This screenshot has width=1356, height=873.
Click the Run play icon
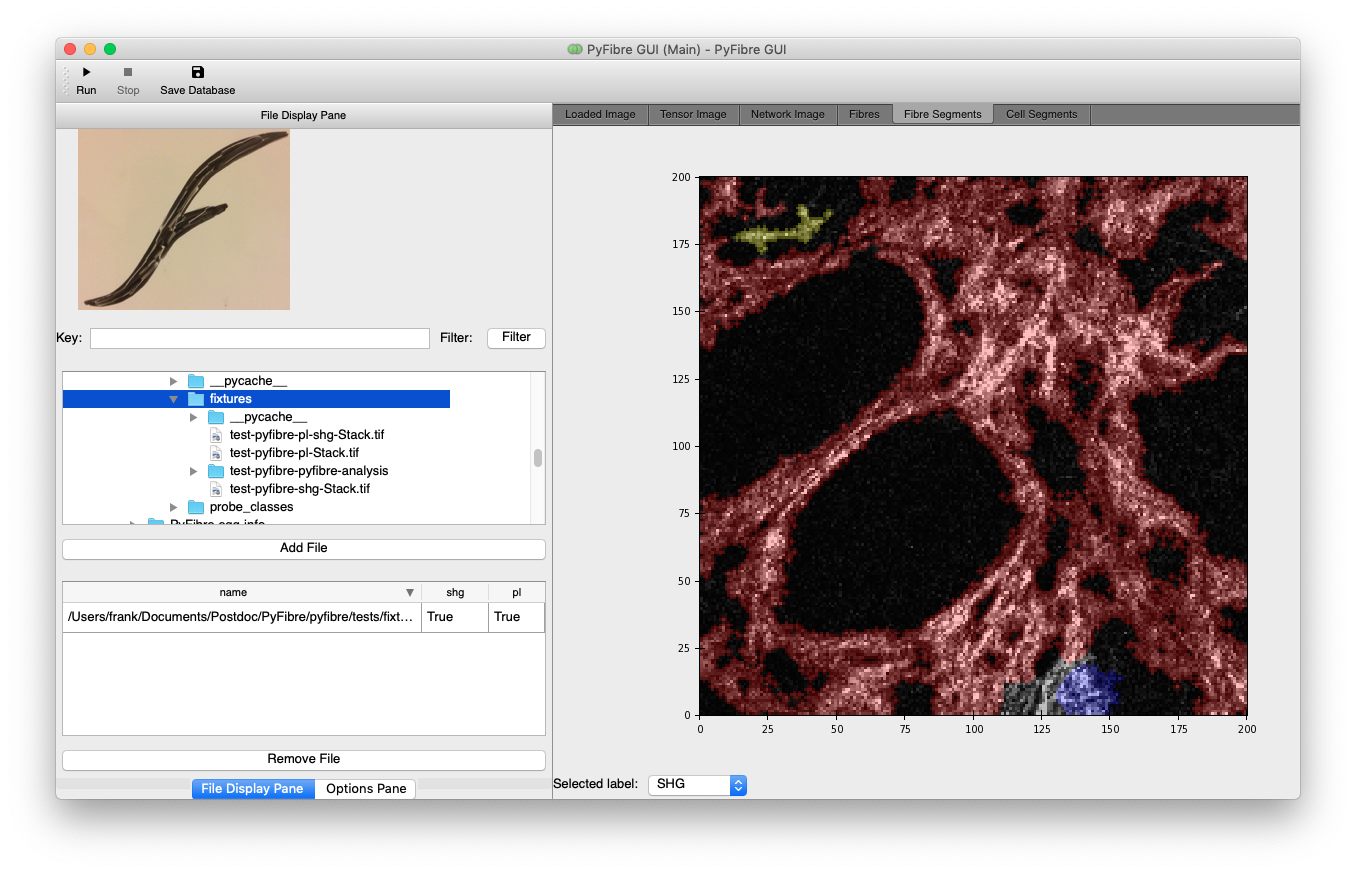(86, 72)
